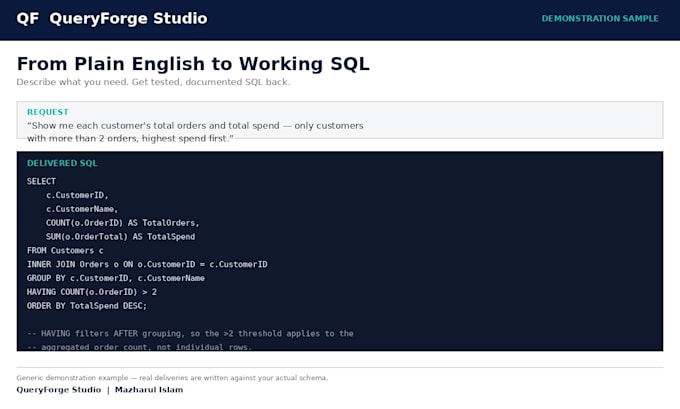
Task: Click the c.CustomerID, column line
Action: click(77, 195)
